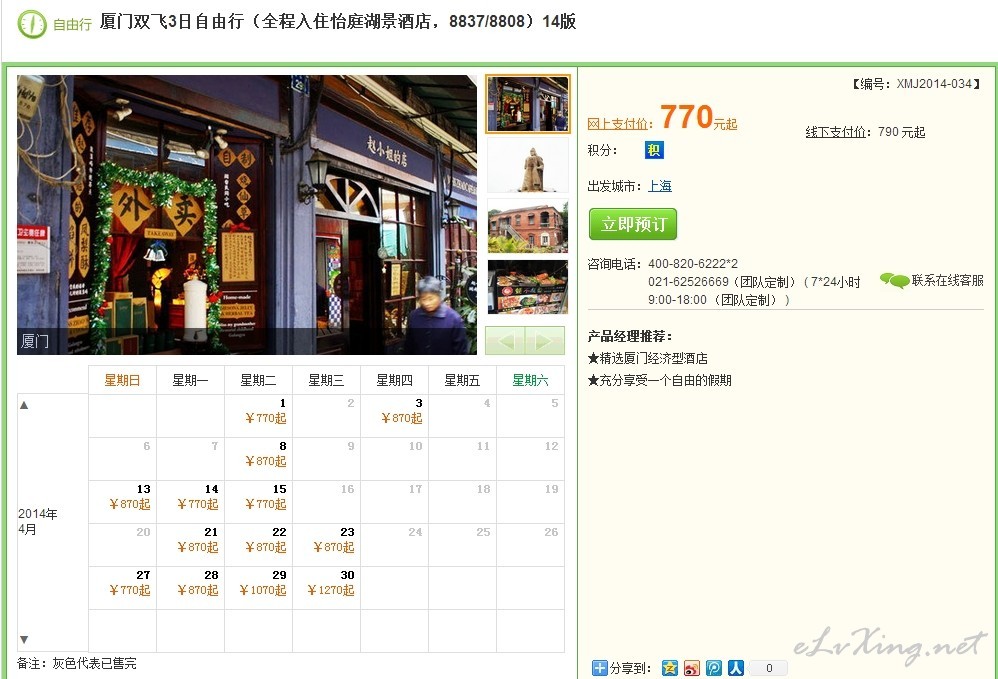
Task: Click the 立即预订 booking button
Action: (633, 224)
